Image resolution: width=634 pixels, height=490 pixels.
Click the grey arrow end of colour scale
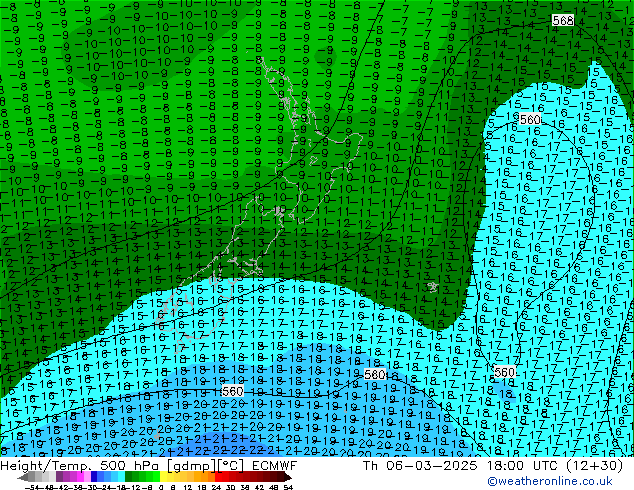click(x=23, y=478)
